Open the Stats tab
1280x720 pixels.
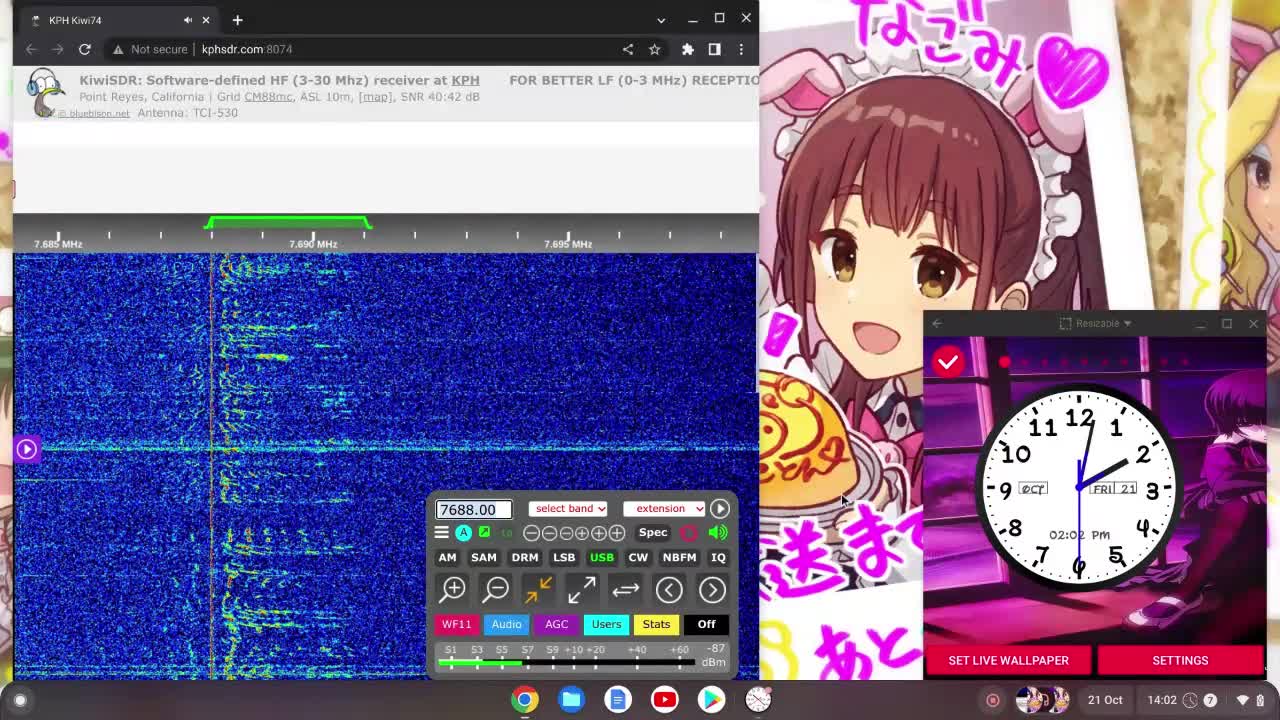tap(656, 624)
